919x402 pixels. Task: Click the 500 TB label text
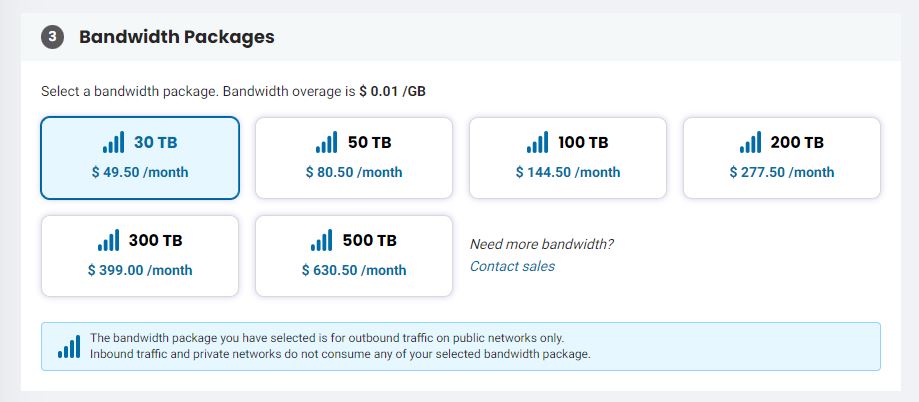point(368,241)
